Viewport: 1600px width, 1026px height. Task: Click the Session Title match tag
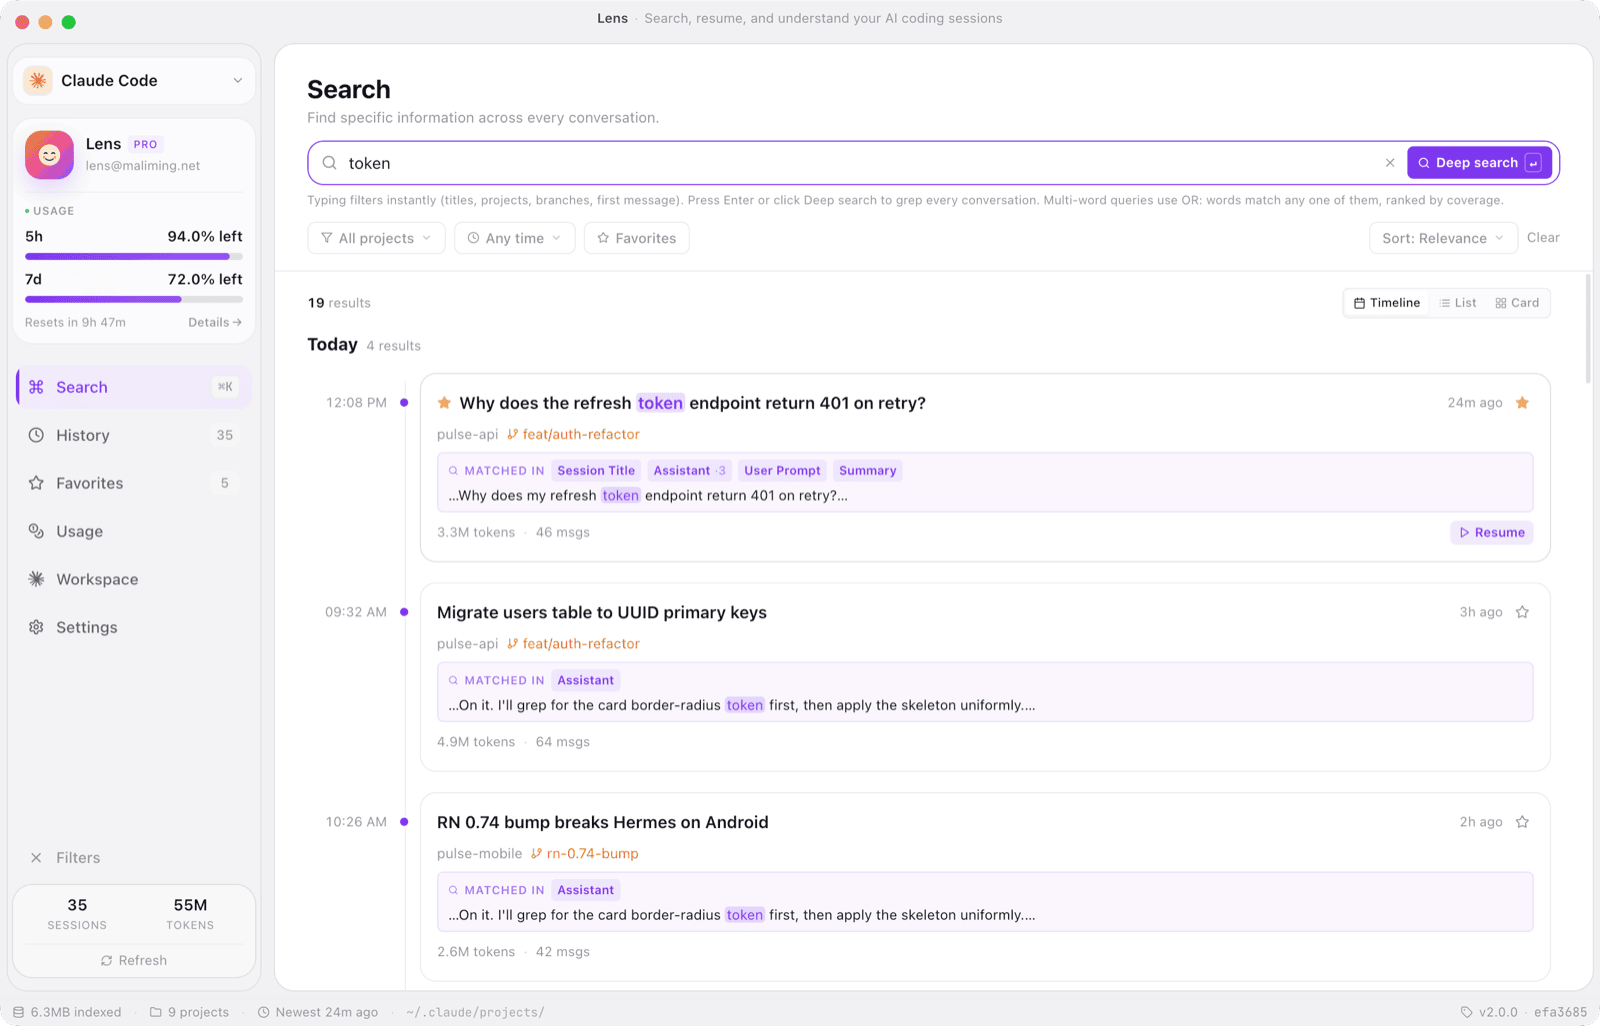[x=596, y=471]
